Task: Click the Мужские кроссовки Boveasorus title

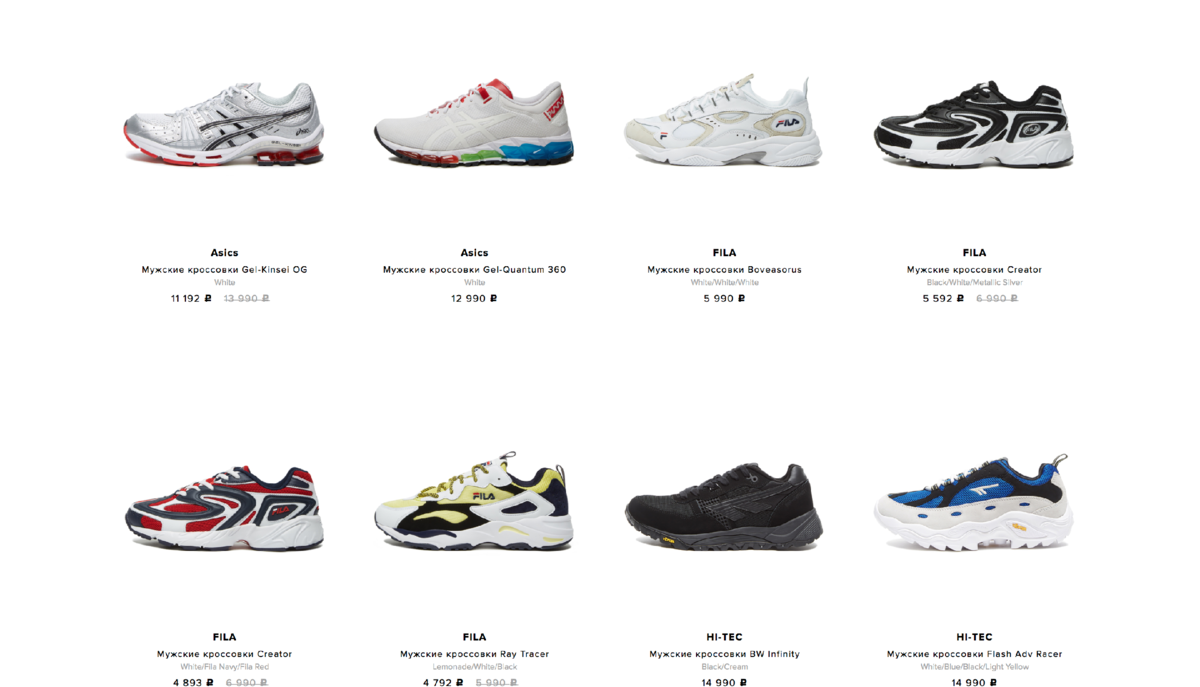Action: 724,270
